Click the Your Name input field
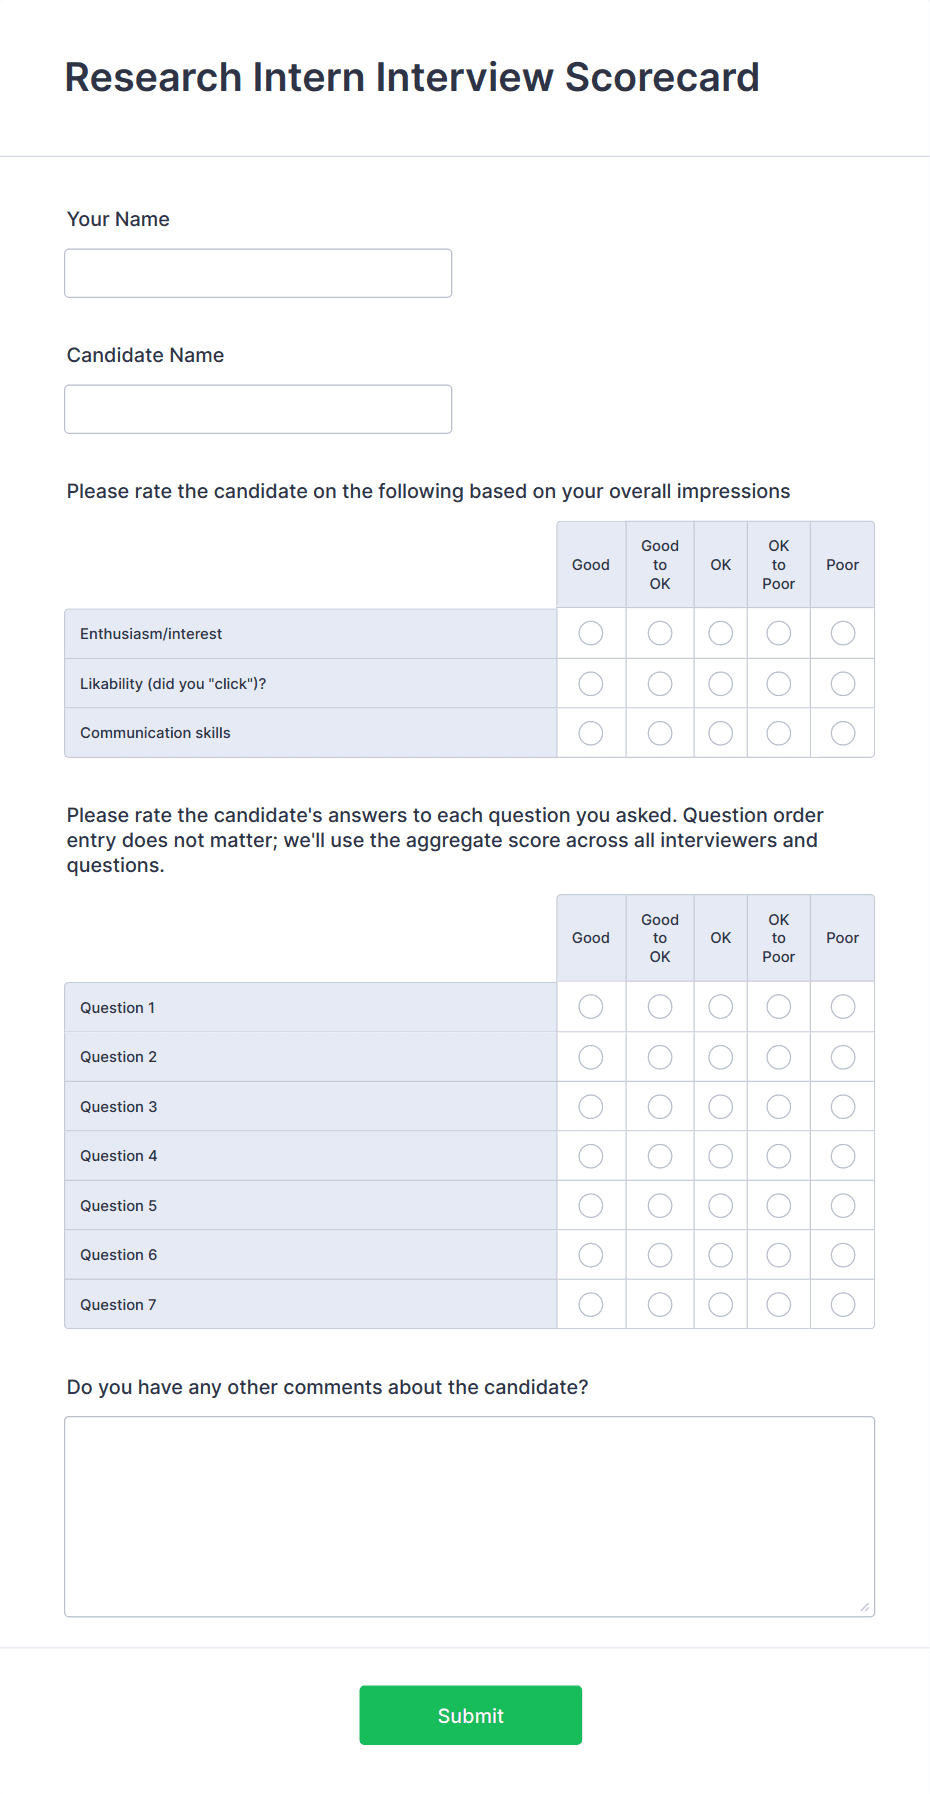This screenshot has width=930, height=1794. click(257, 272)
